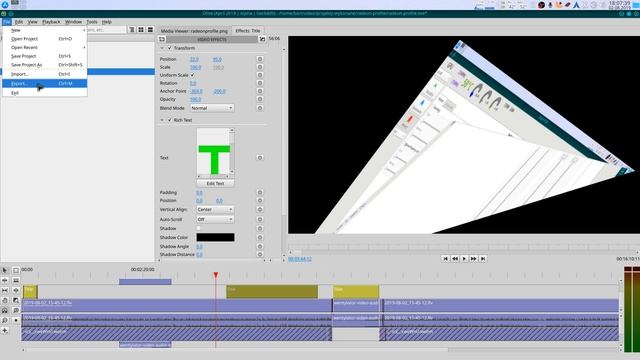Click the add video transition icon

(x=262, y=39)
